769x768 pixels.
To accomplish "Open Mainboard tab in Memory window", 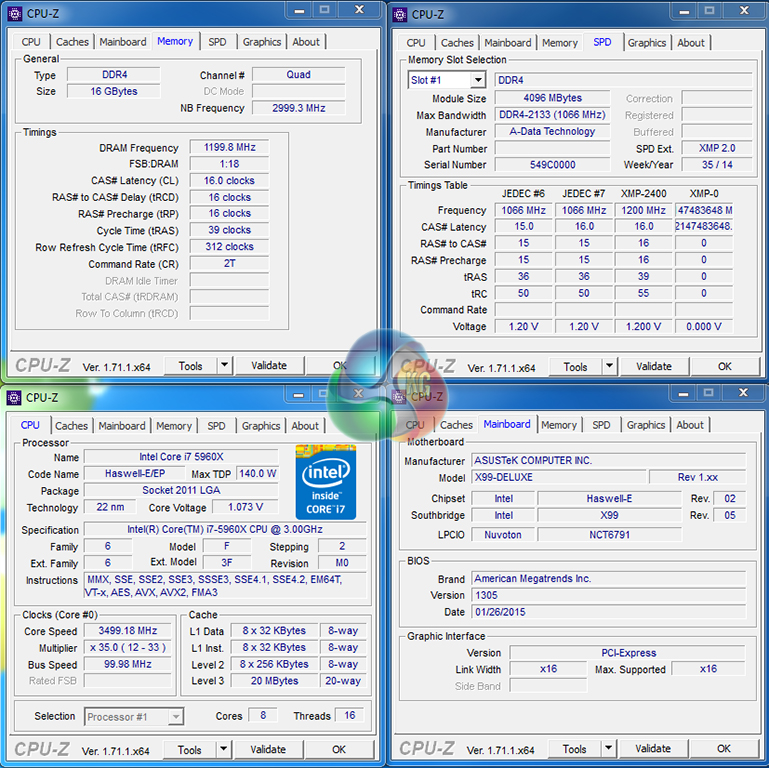I will 123,42.
